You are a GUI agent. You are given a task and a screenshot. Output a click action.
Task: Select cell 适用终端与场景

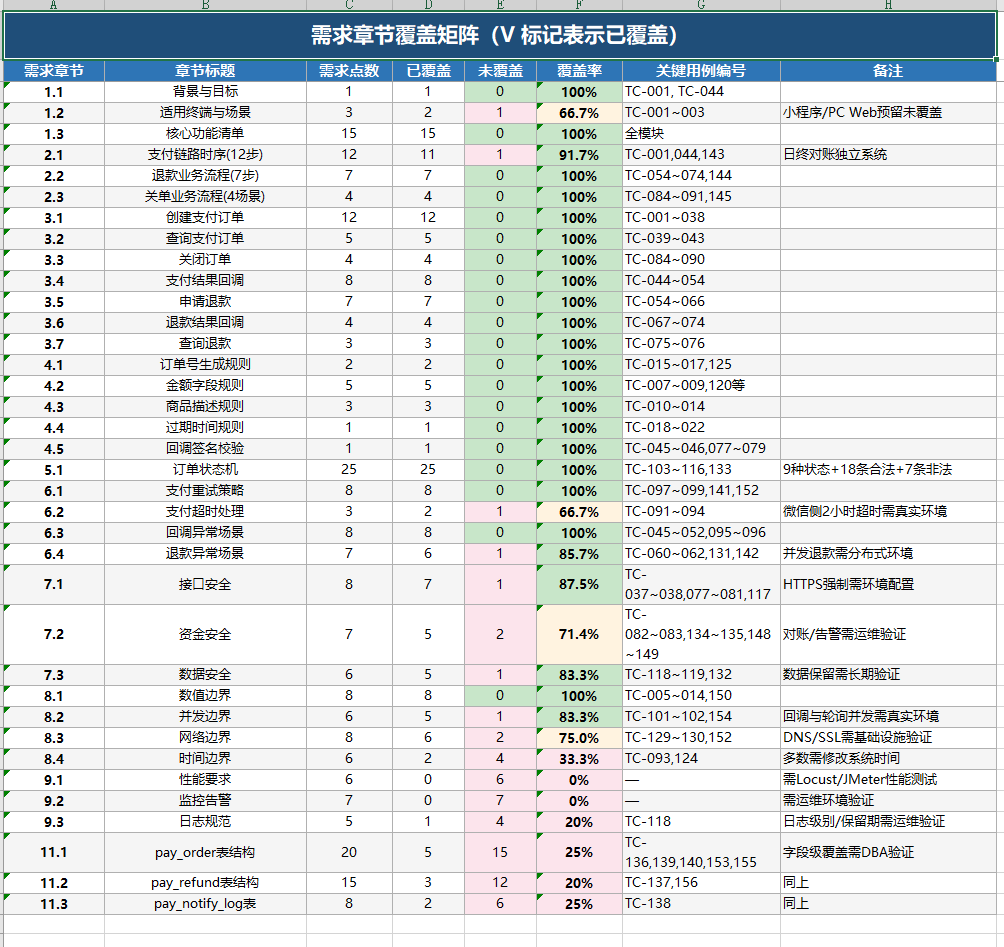coord(206,113)
